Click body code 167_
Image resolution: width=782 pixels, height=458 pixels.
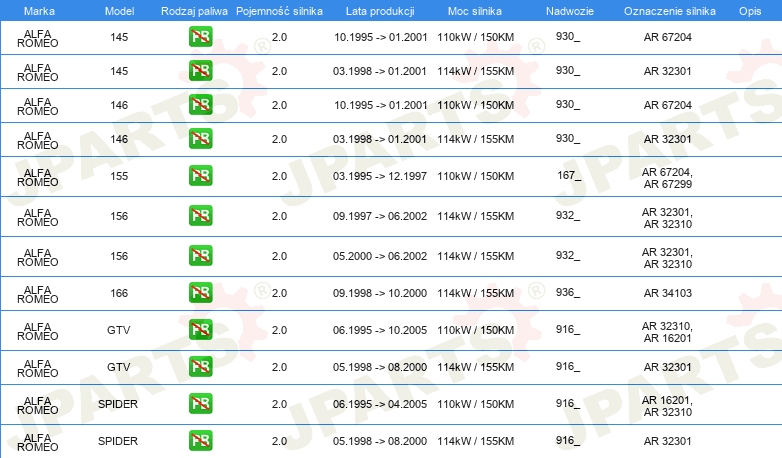pos(569,176)
